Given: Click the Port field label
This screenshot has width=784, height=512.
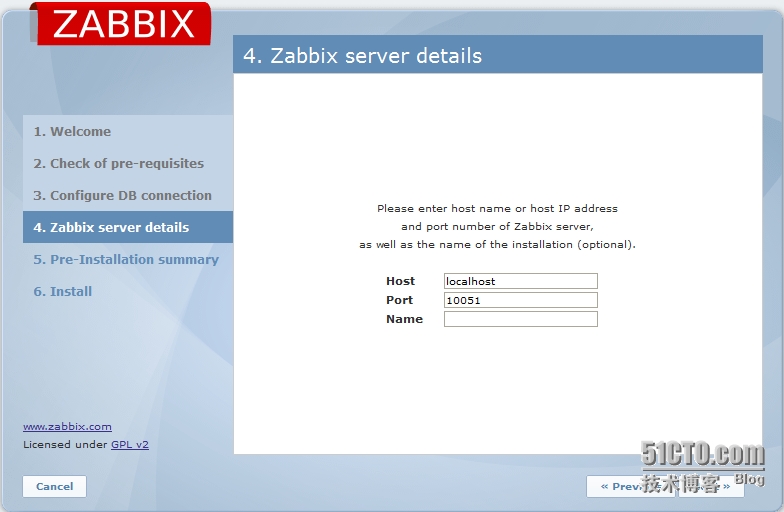Looking at the screenshot, I should (x=400, y=300).
